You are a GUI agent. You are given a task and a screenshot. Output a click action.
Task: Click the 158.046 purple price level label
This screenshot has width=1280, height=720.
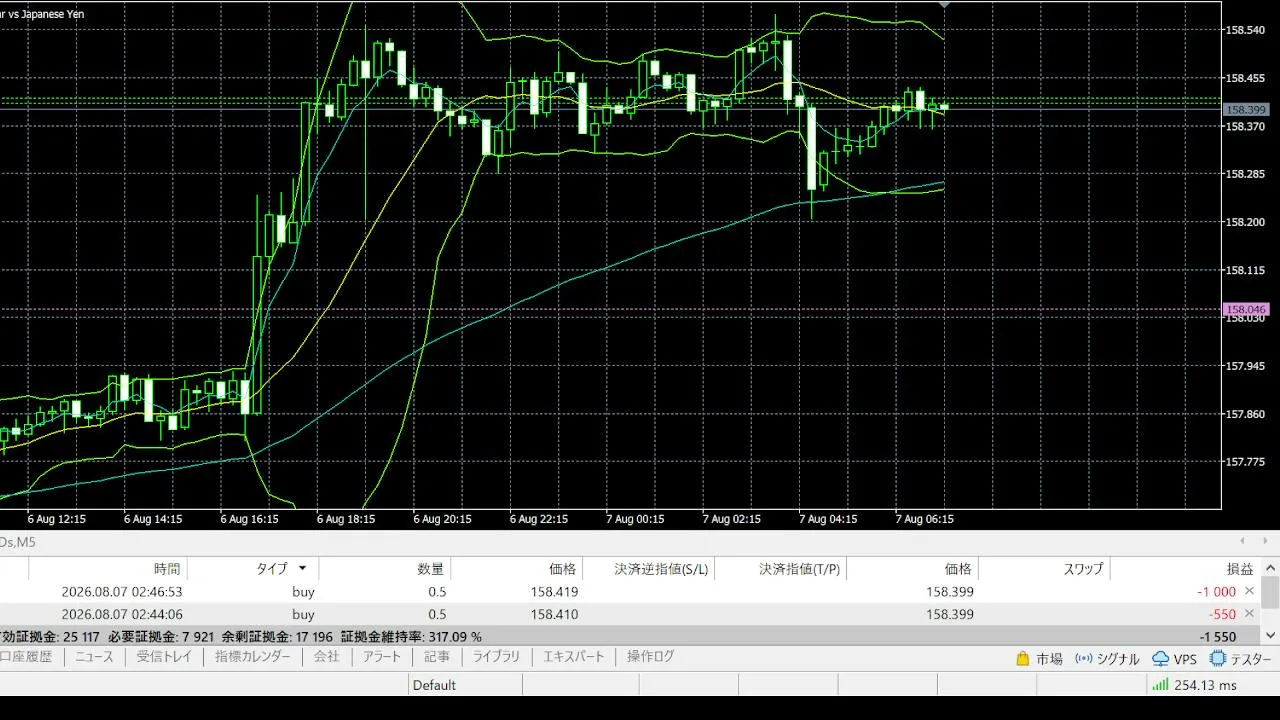click(x=1246, y=310)
